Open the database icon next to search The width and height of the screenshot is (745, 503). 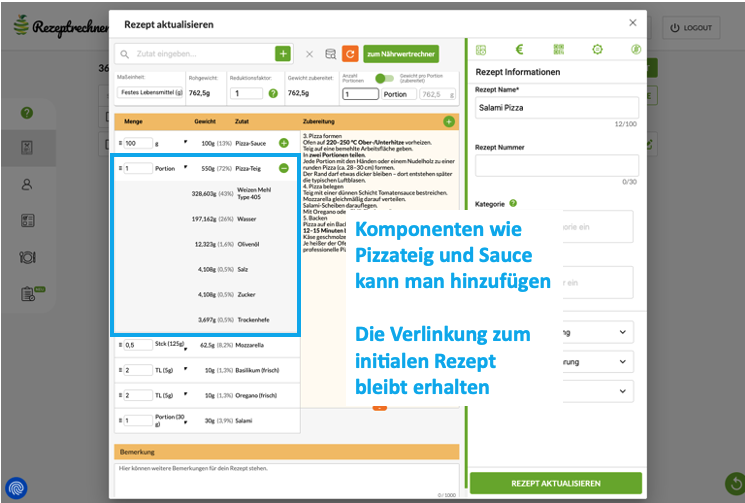[x=330, y=54]
